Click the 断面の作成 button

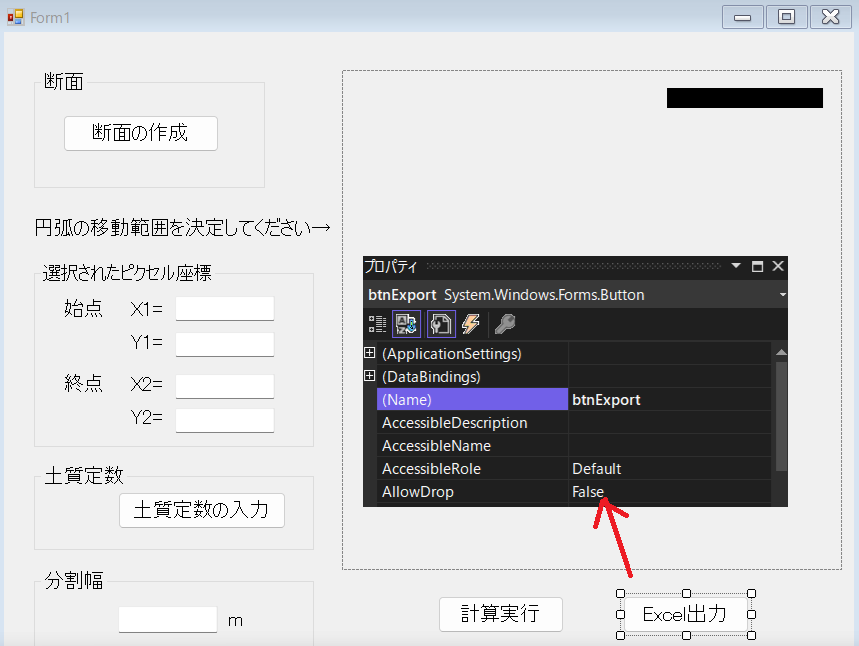tap(140, 133)
